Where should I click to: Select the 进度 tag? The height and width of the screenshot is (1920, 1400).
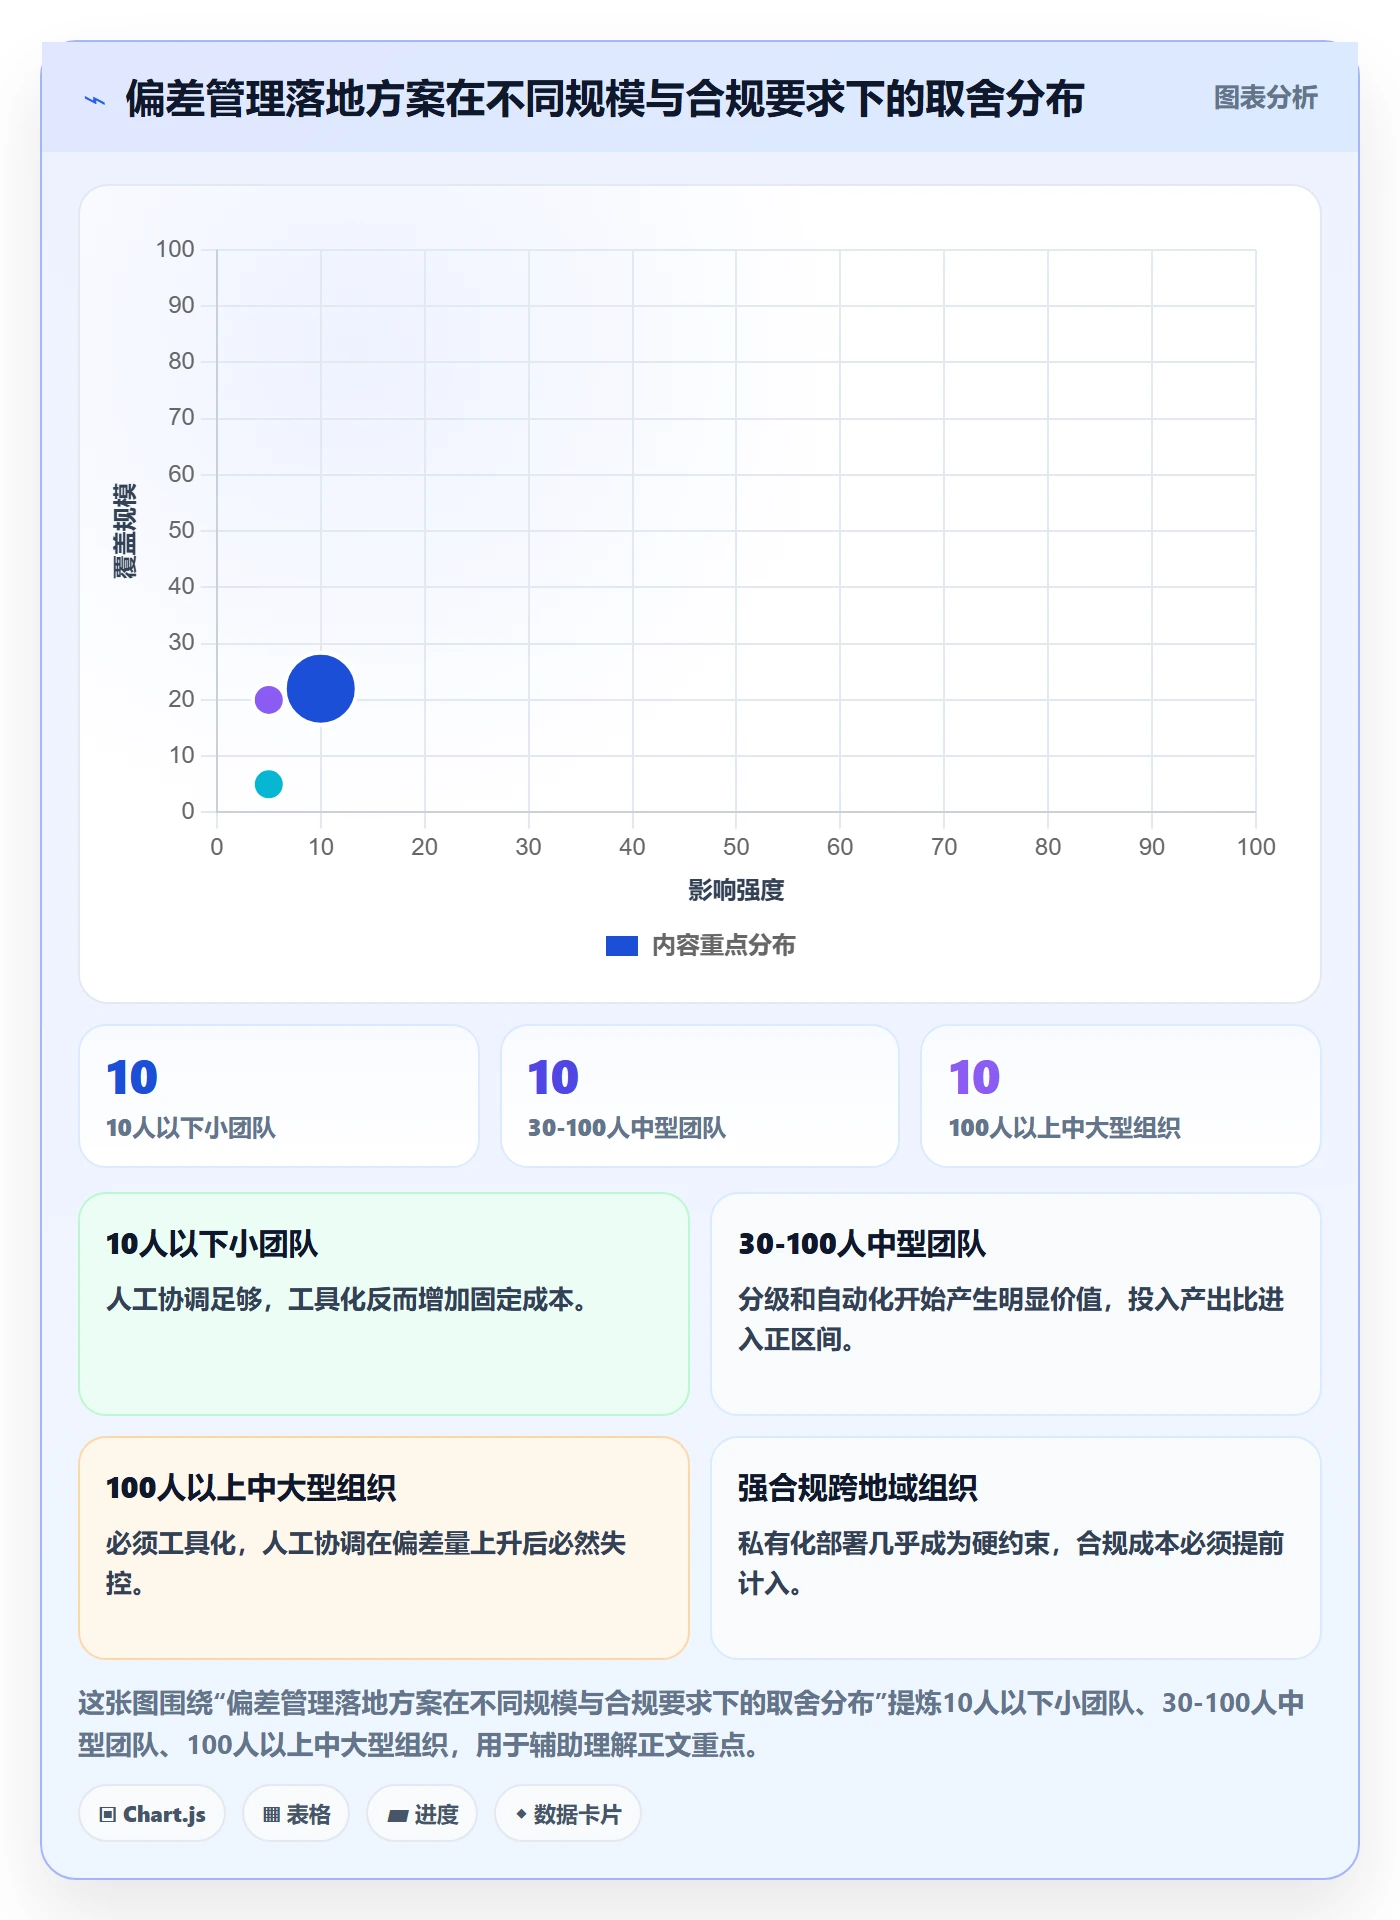pos(422,1814)
